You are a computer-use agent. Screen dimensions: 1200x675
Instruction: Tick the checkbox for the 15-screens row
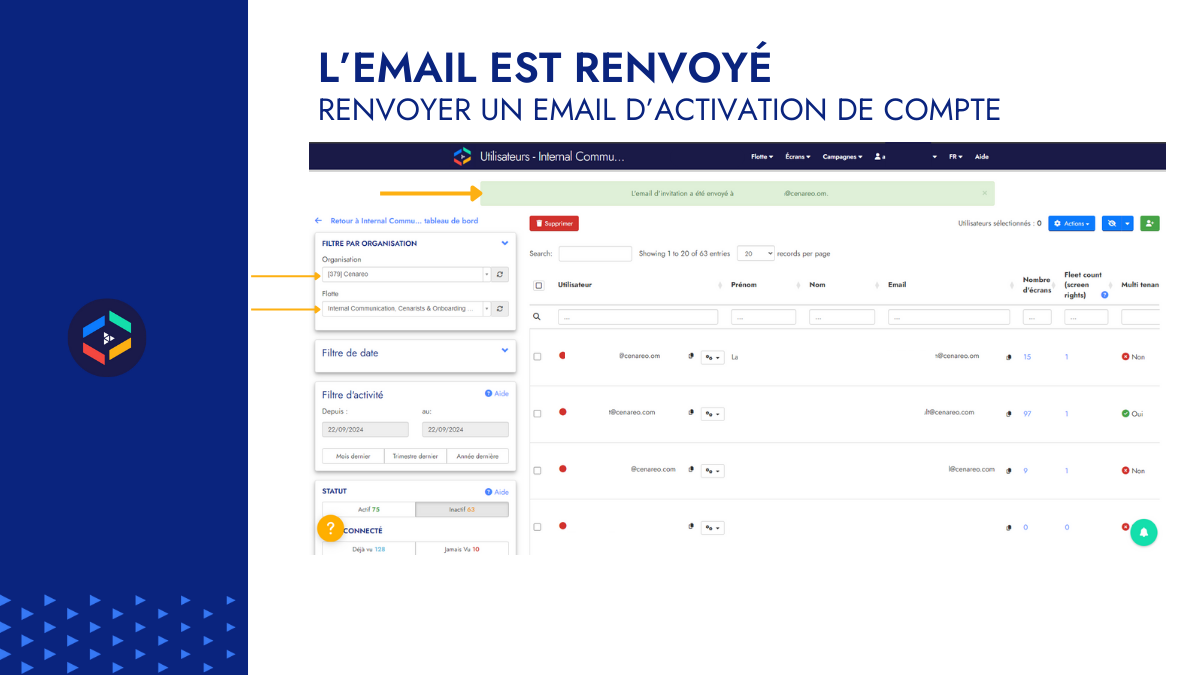coord(538,356)
